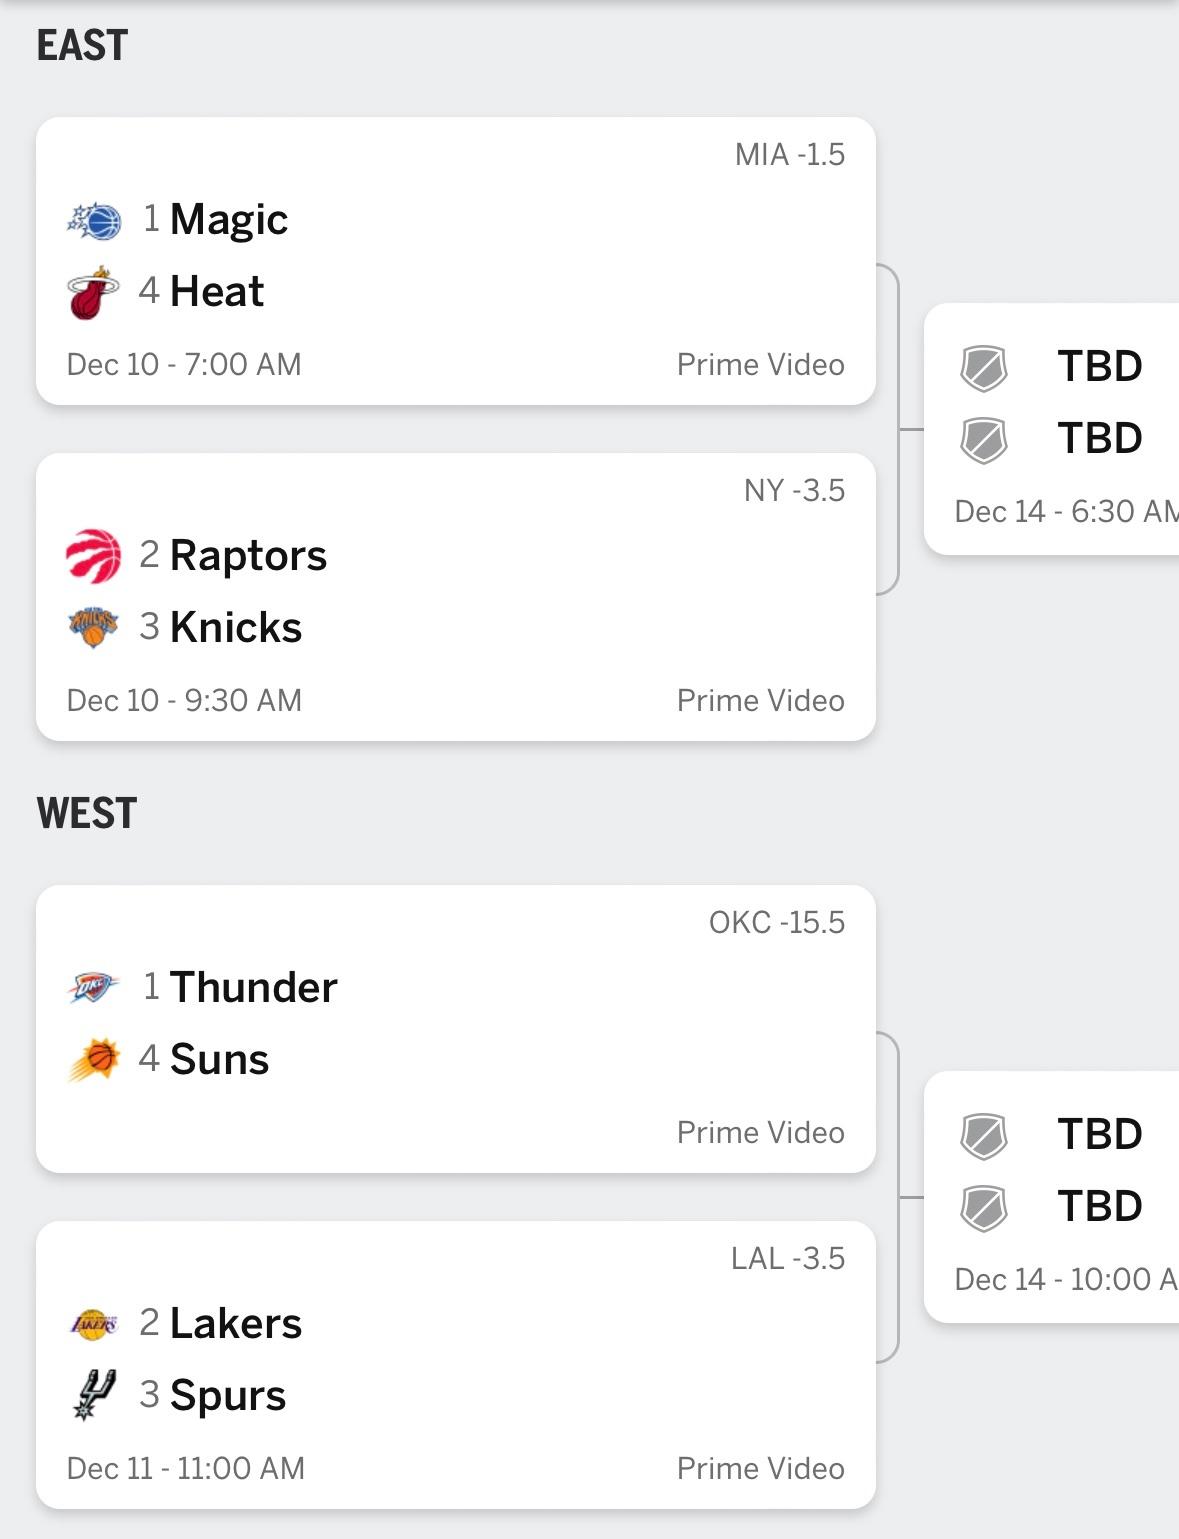This screenshot has width=1179, height=1539.
Task: Click the Phoenix Suns logo
Action: (94, 1060)
